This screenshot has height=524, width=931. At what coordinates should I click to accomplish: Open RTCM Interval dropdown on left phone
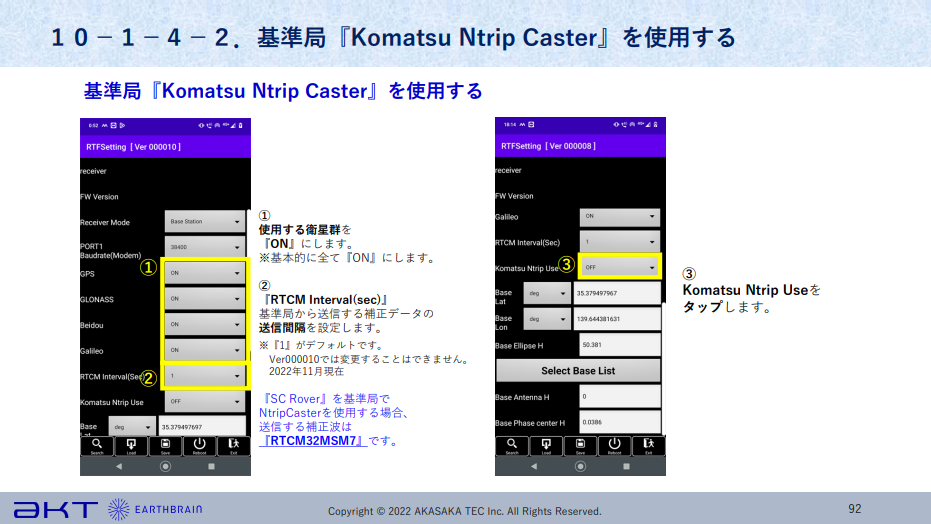point(205,376)
